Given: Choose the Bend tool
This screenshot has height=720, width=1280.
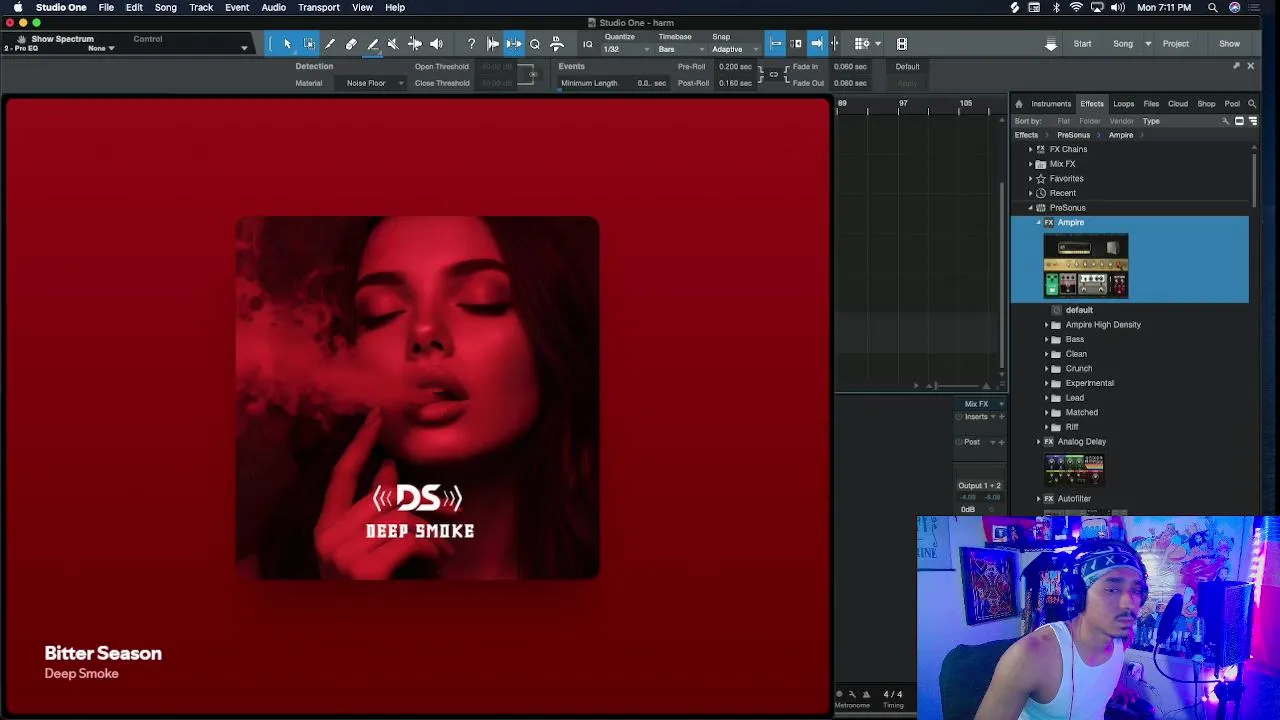Looking at the screenshot, I should [414, 44].
